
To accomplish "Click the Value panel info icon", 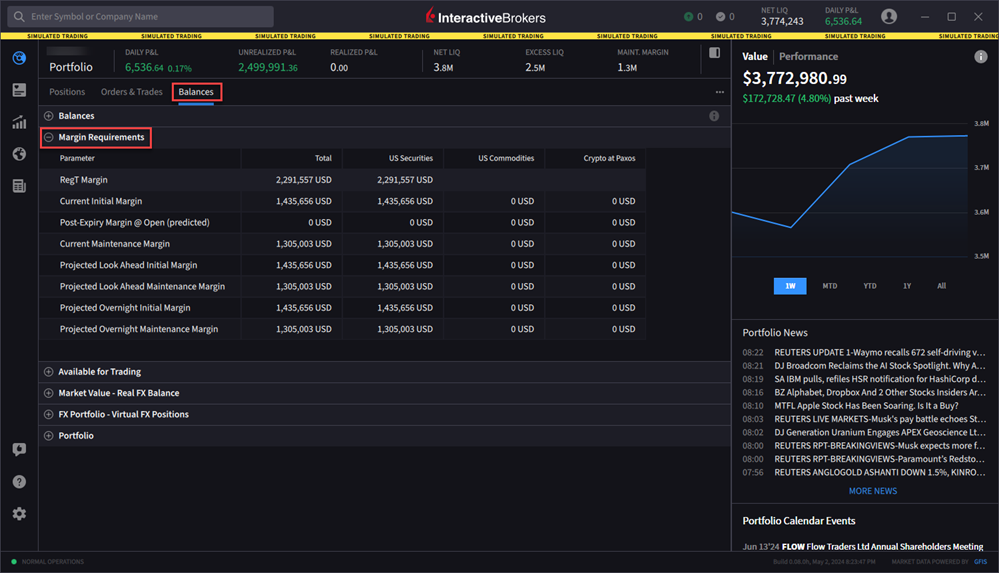I will [x=981, y=57].
